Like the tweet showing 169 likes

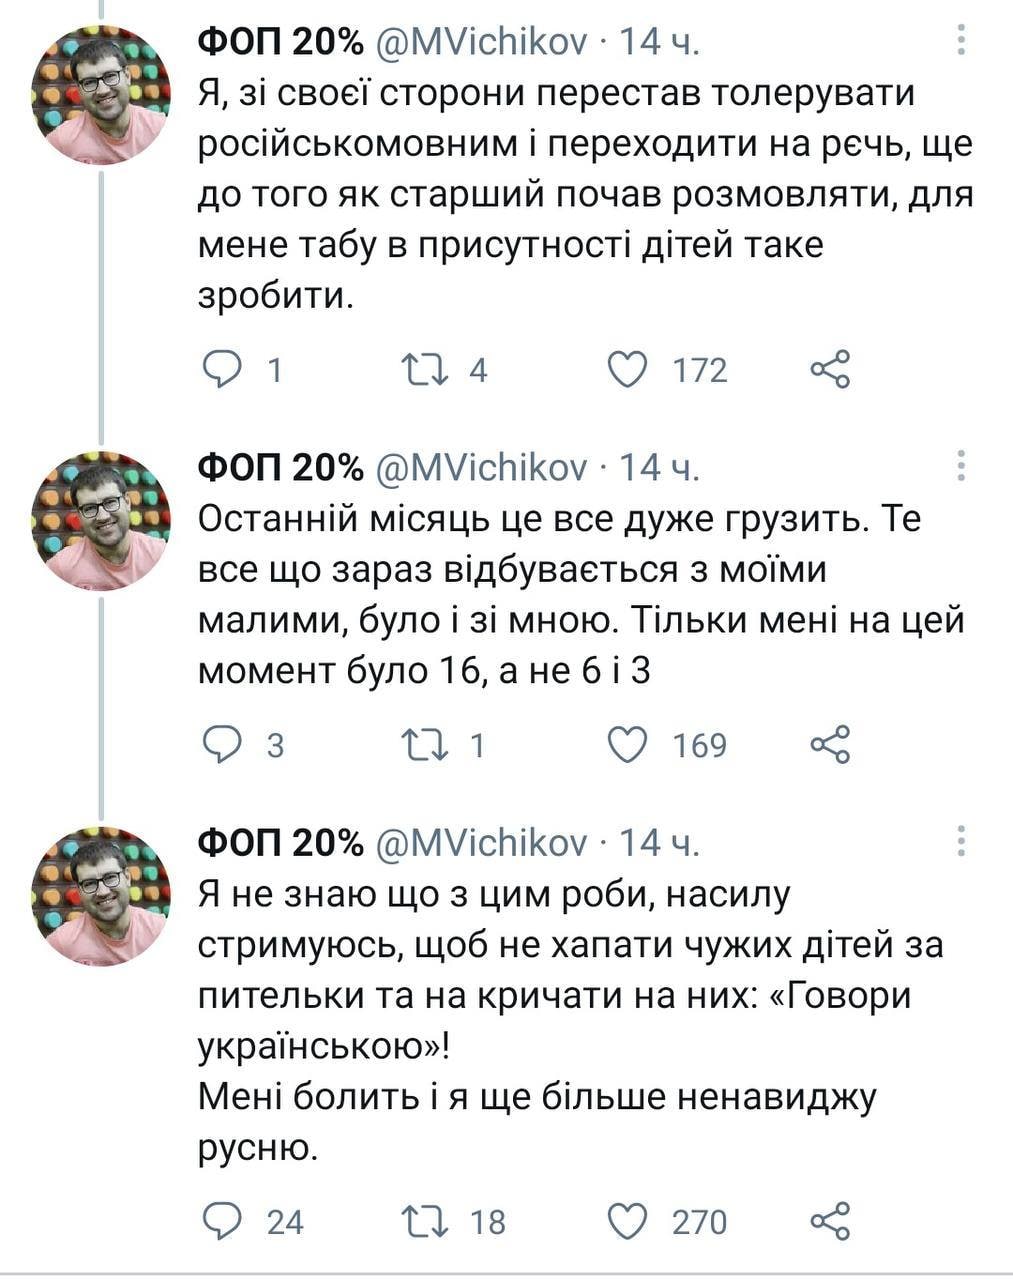(x=628, y=745)
